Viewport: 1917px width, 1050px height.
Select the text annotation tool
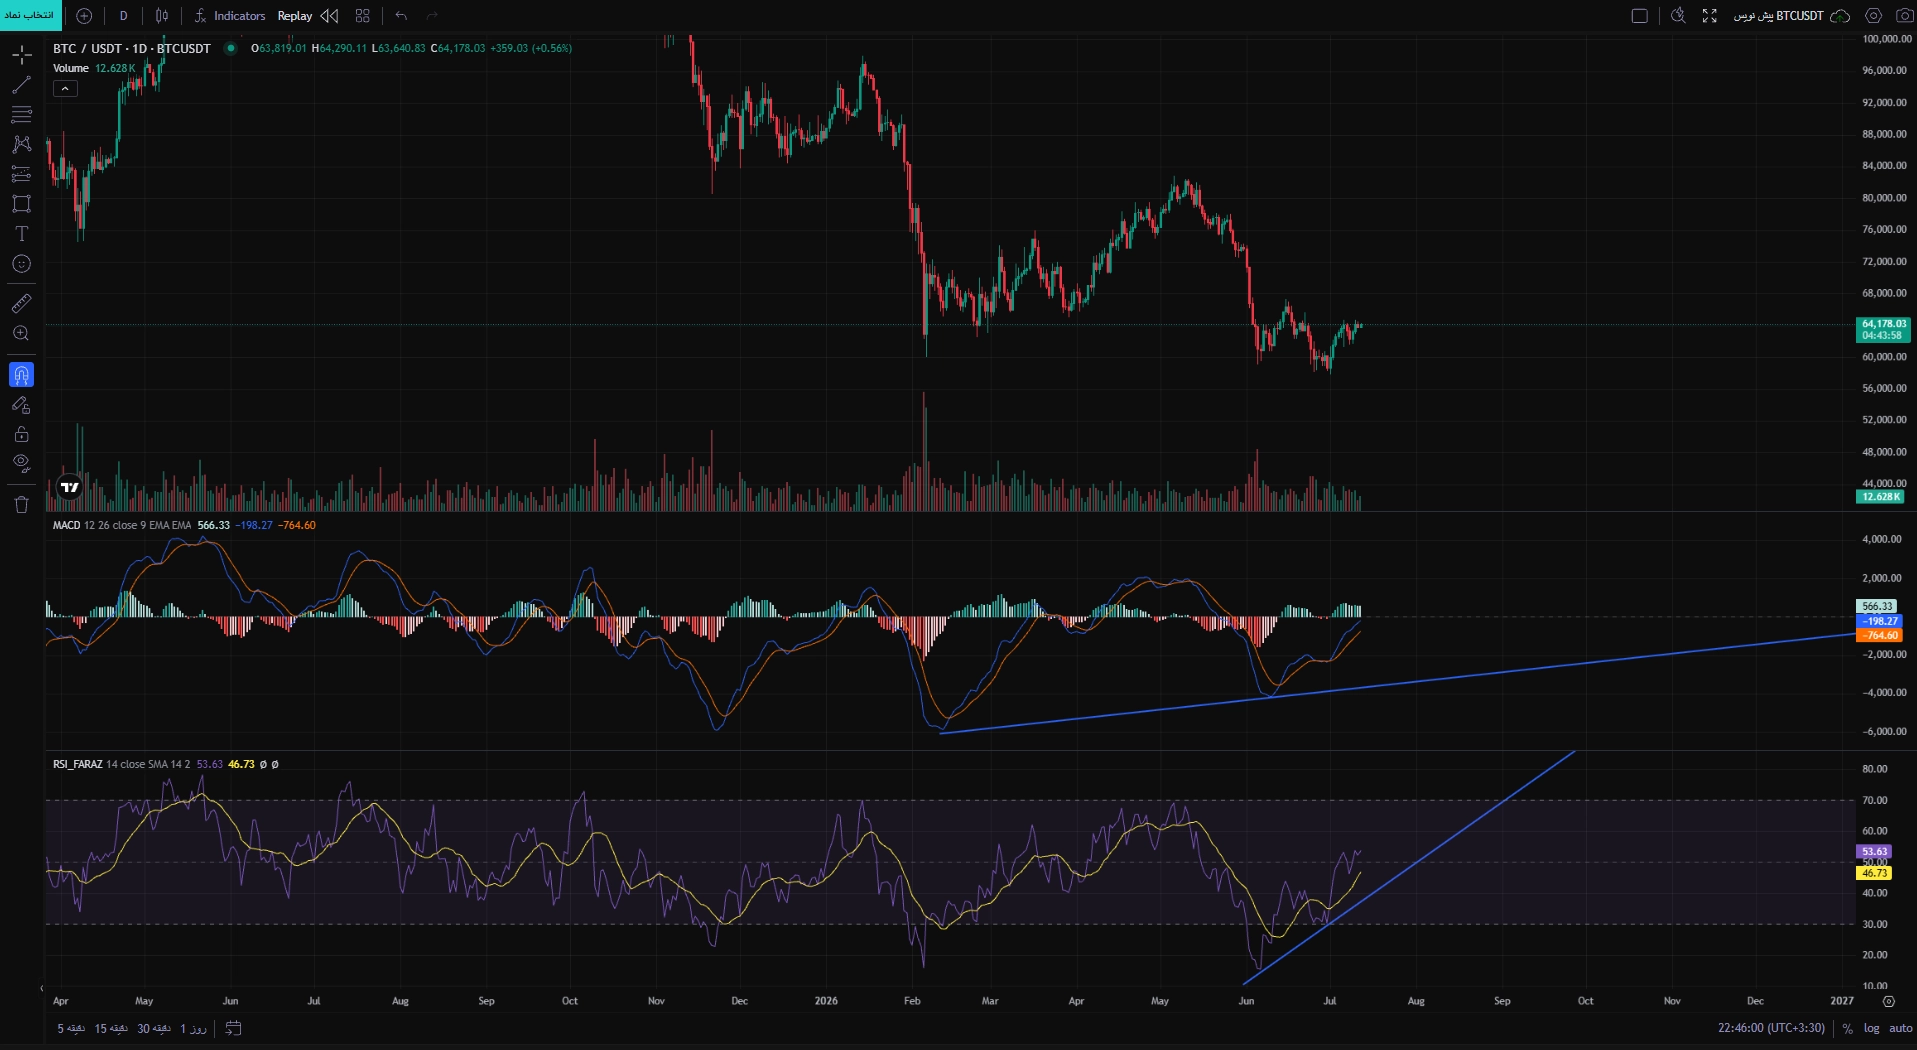tap(21, 234)
